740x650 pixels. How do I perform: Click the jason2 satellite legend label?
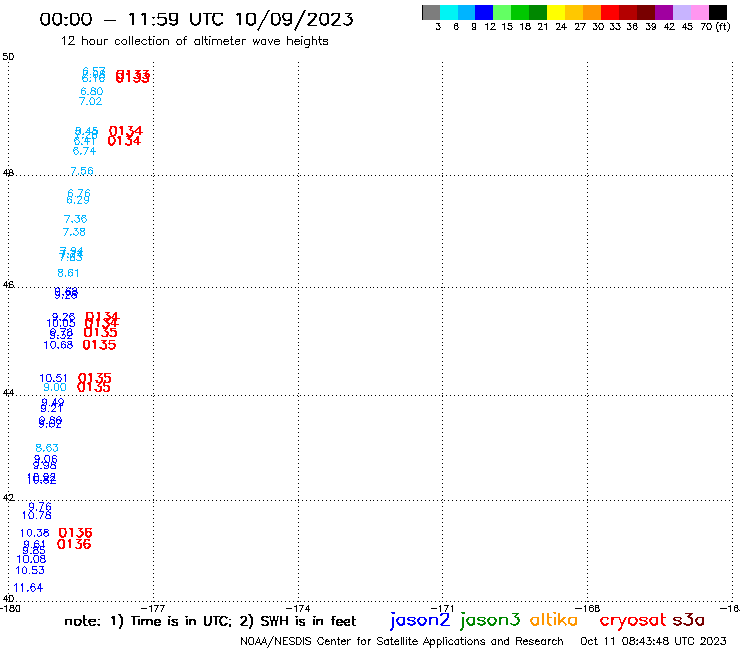tap(420, 620)
